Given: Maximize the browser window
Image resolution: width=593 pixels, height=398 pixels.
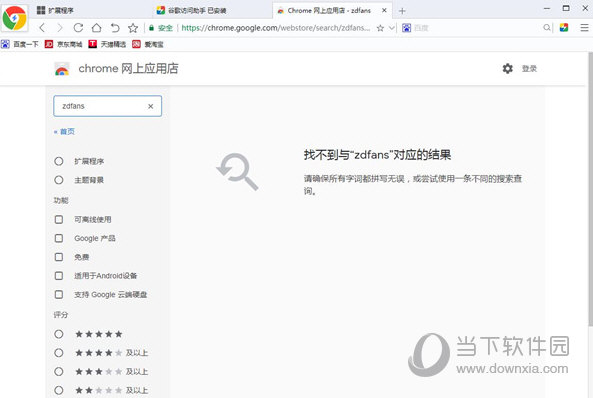Looking at the screenshot, I should pos(566,8).
